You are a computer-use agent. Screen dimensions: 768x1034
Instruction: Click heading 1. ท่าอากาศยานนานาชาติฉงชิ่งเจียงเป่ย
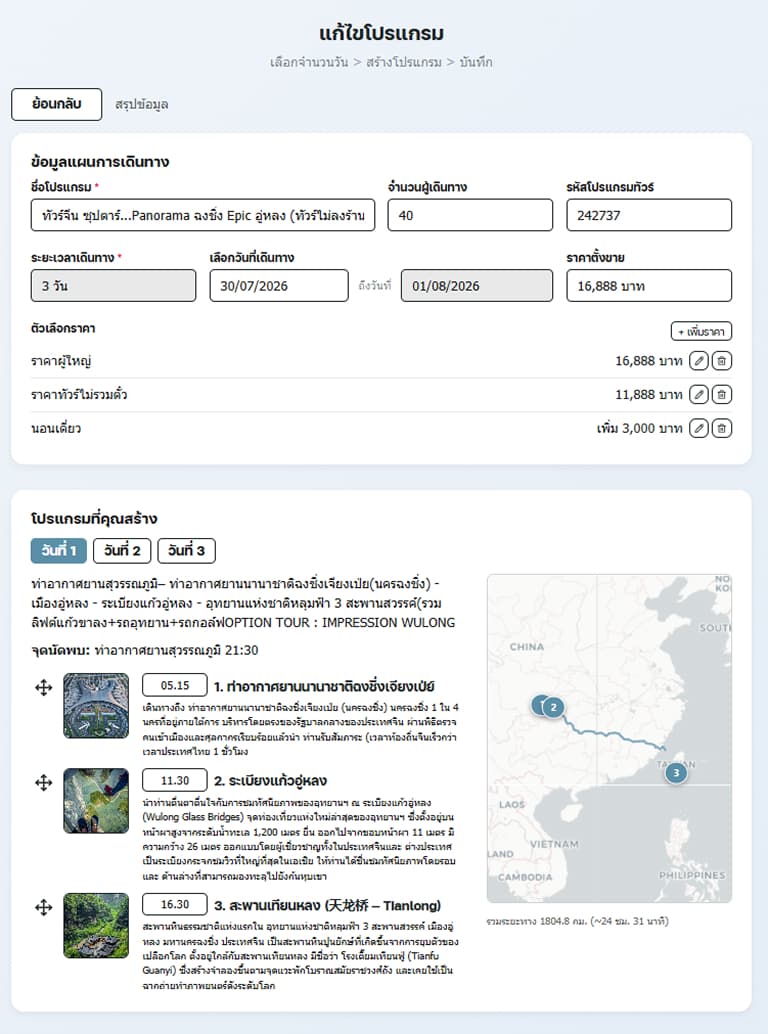[324, 686]
